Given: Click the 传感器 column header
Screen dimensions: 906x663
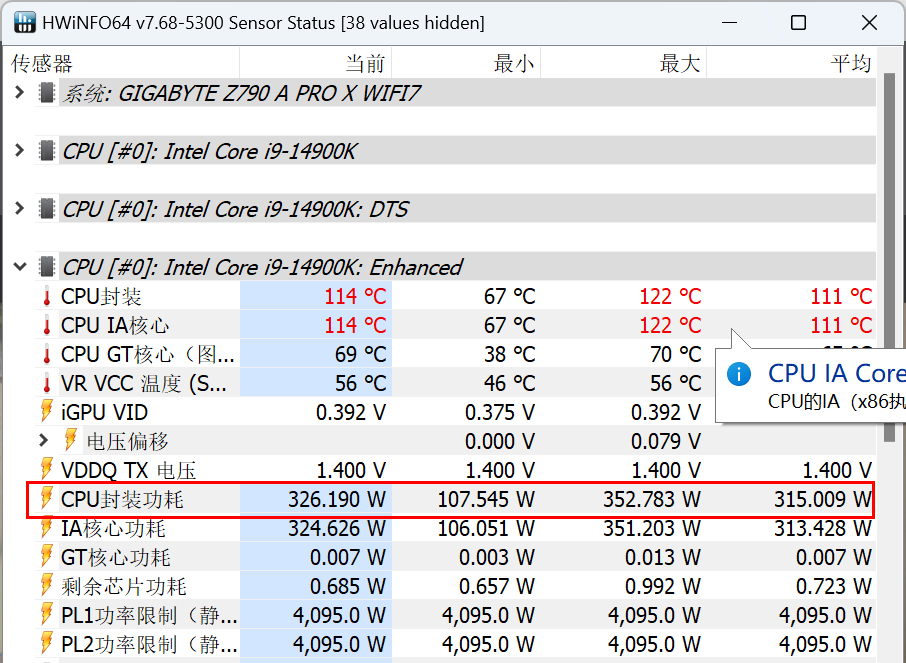Looking at the screenshot, I should pos(42,64).
